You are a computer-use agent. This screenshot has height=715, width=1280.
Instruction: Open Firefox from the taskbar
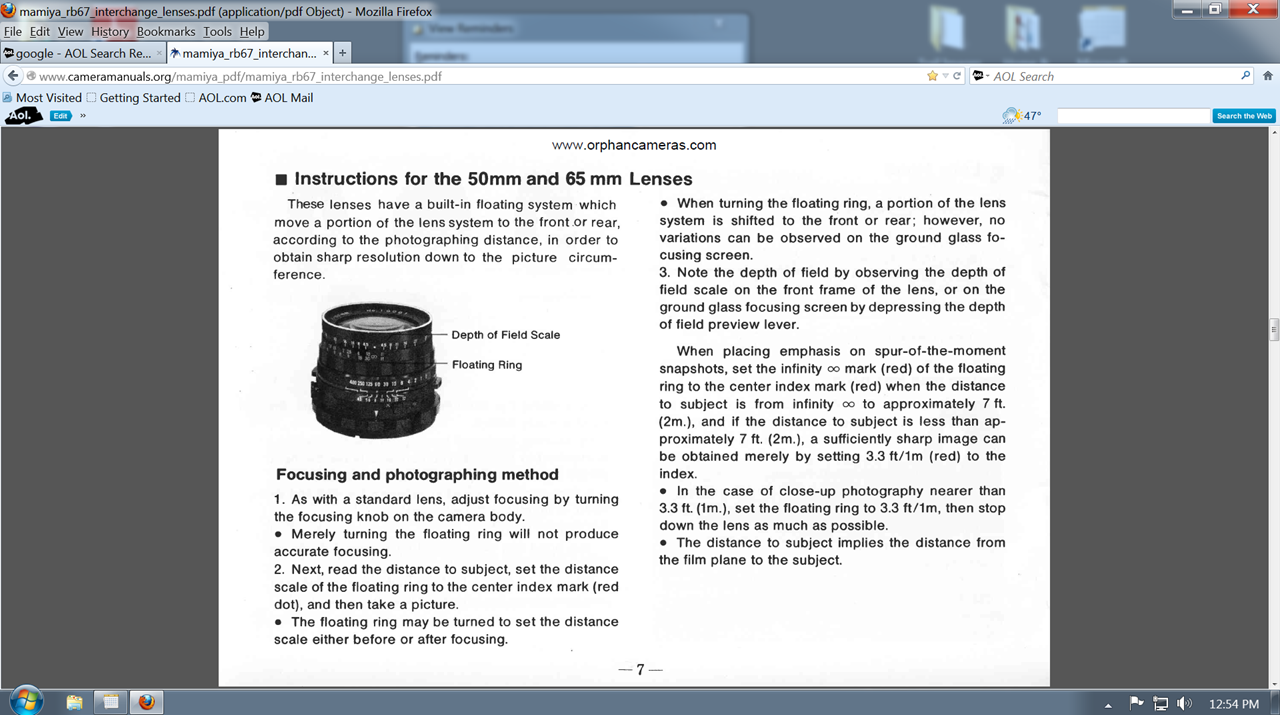coord(147,702)
